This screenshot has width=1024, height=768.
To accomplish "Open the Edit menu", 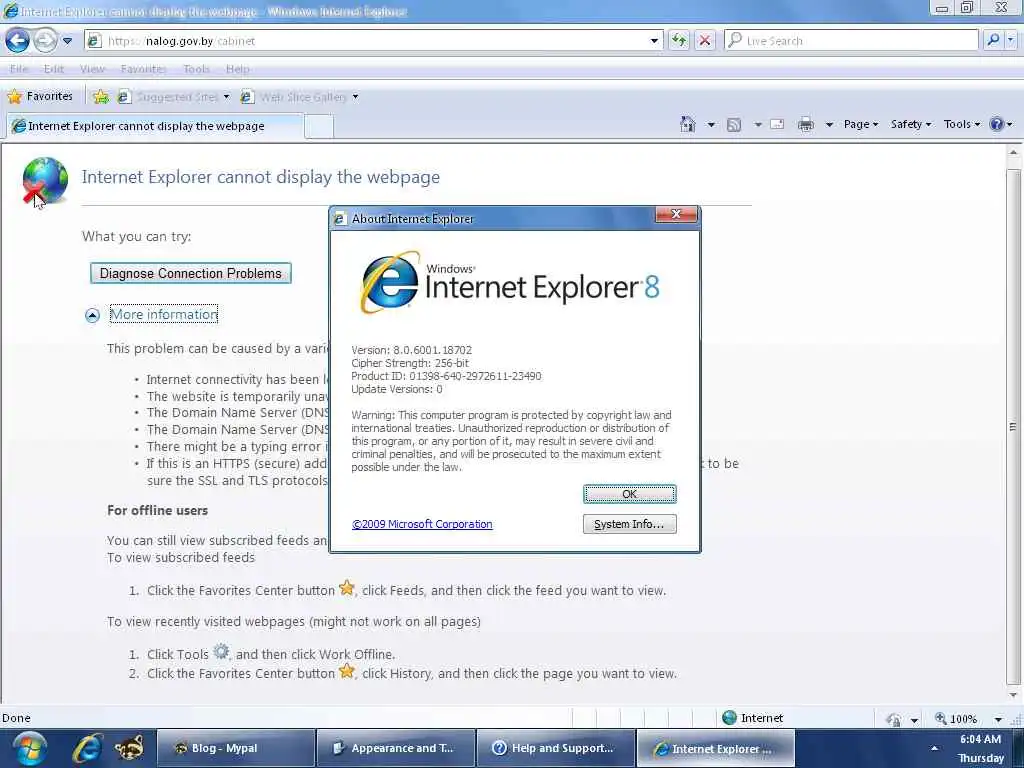I will [54, 69].
